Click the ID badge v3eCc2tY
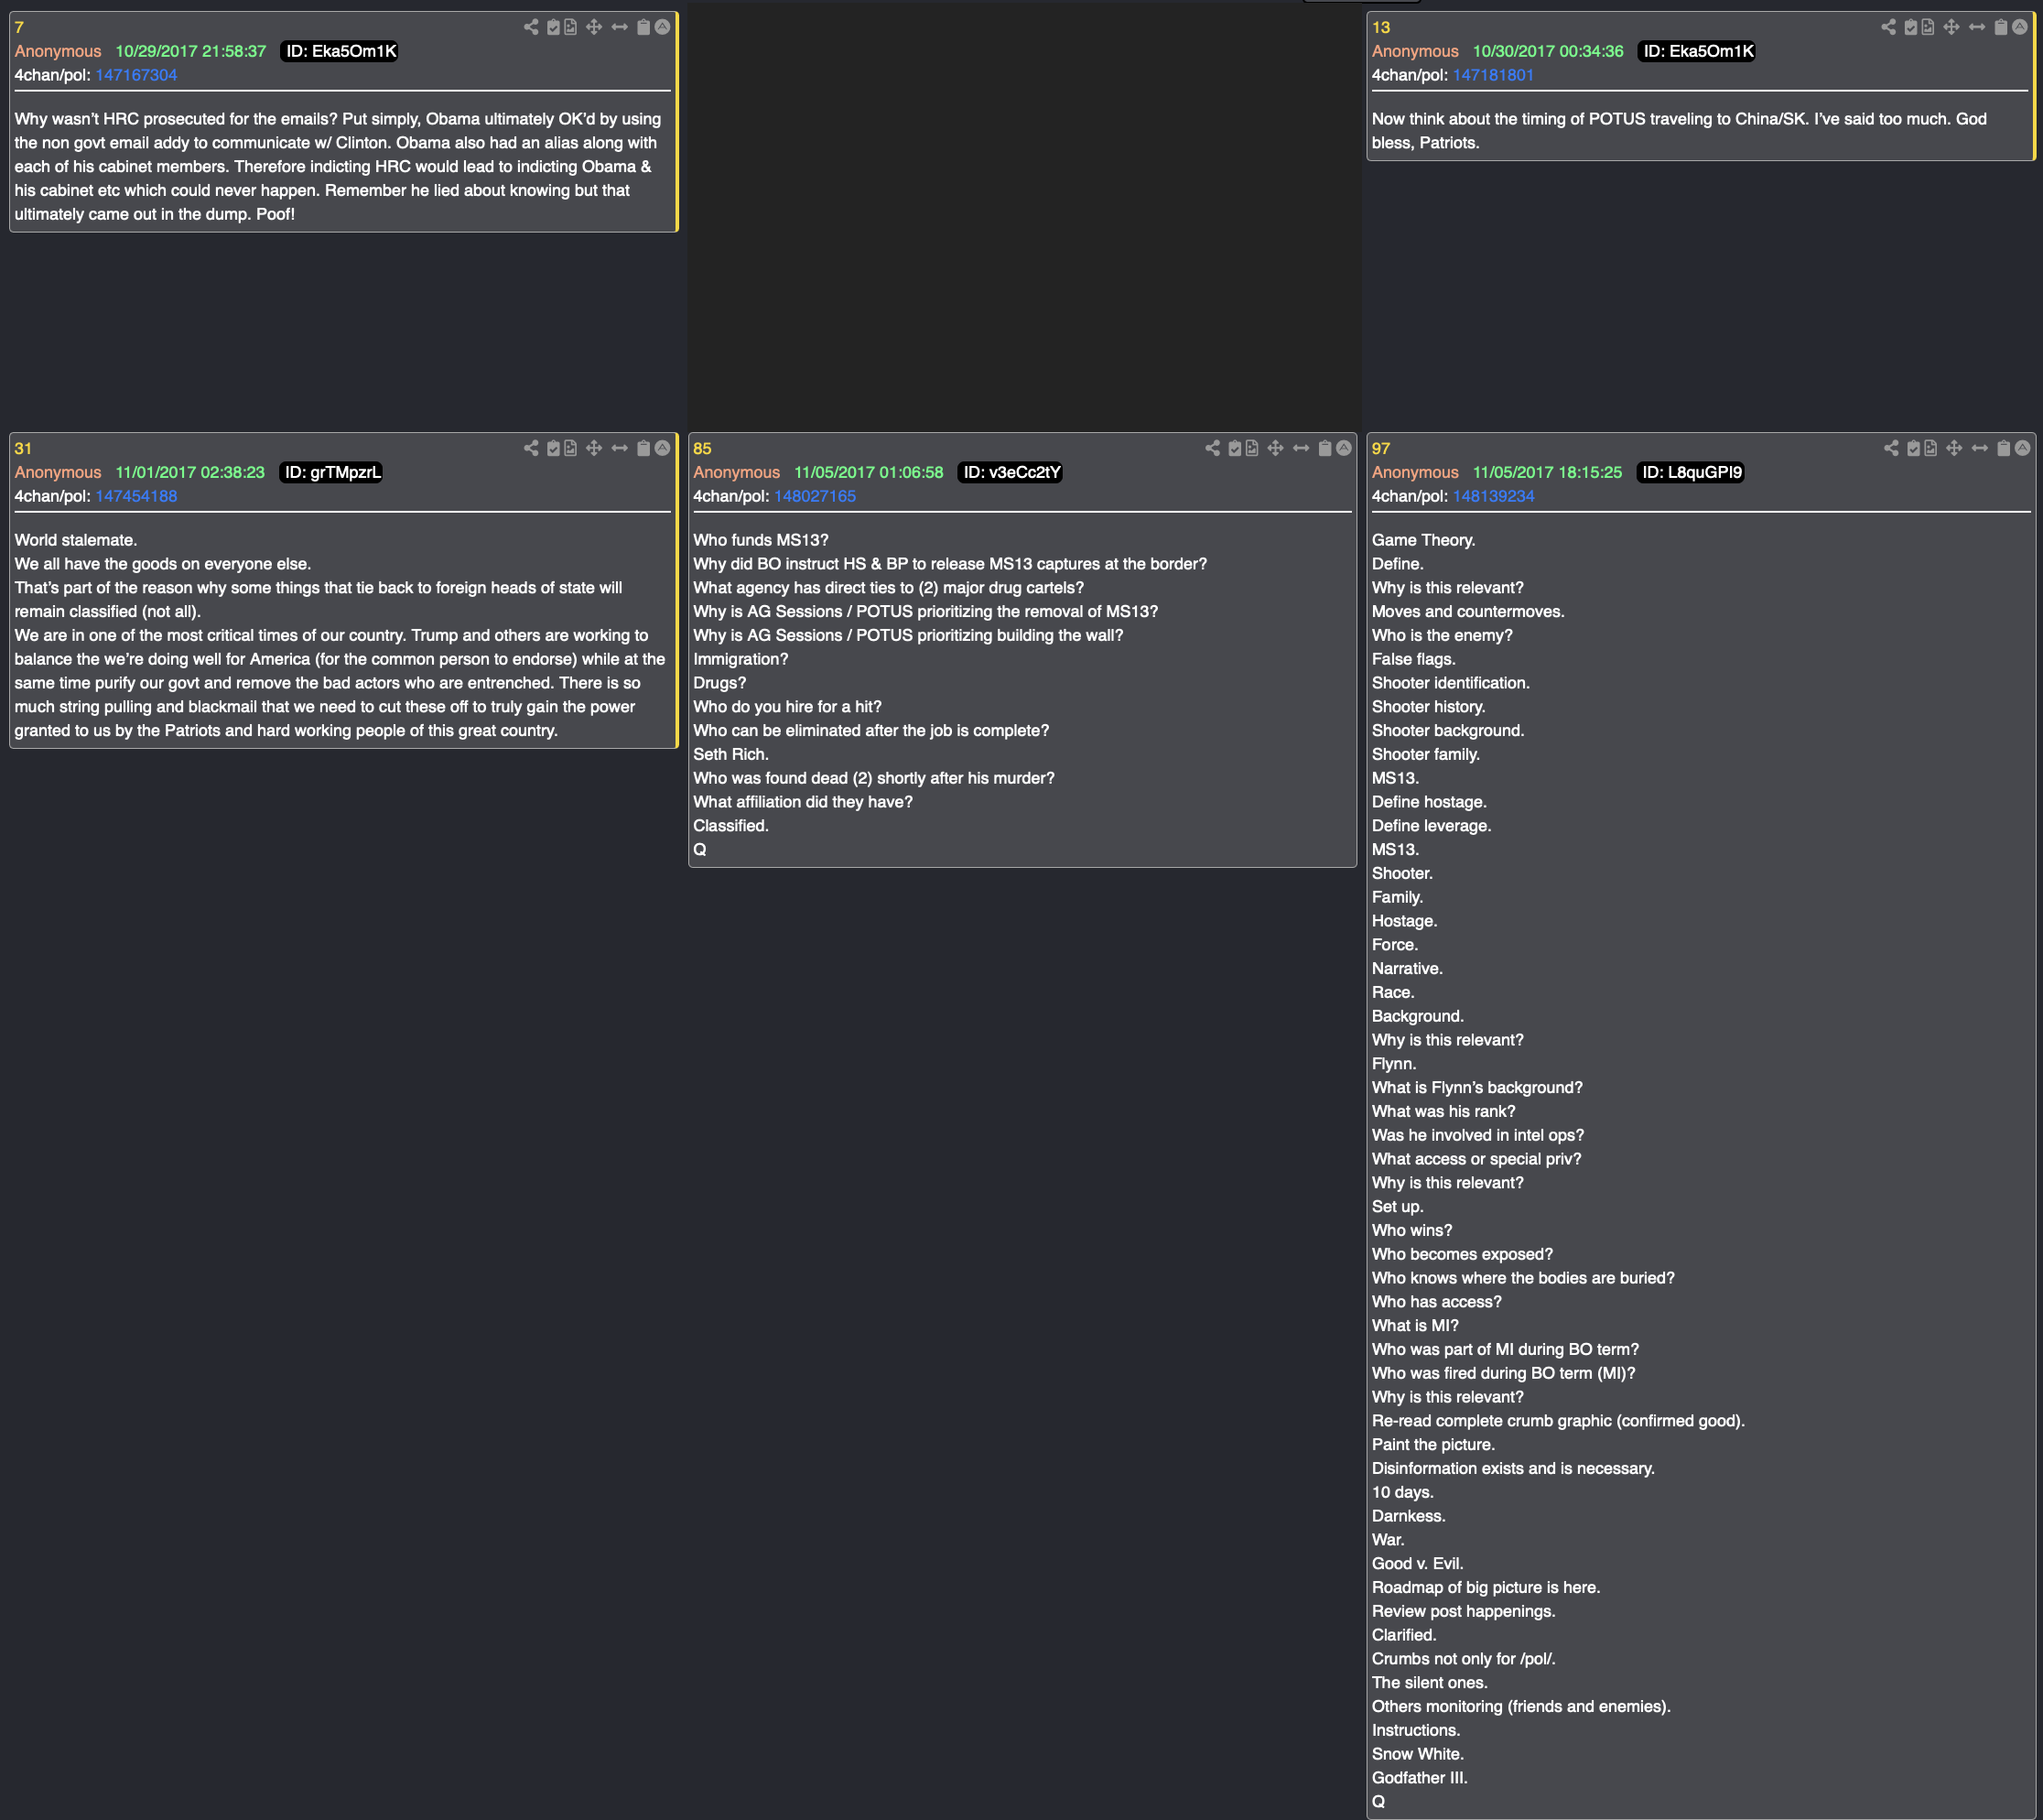 pyautogui.click(x=1011, y=472)
